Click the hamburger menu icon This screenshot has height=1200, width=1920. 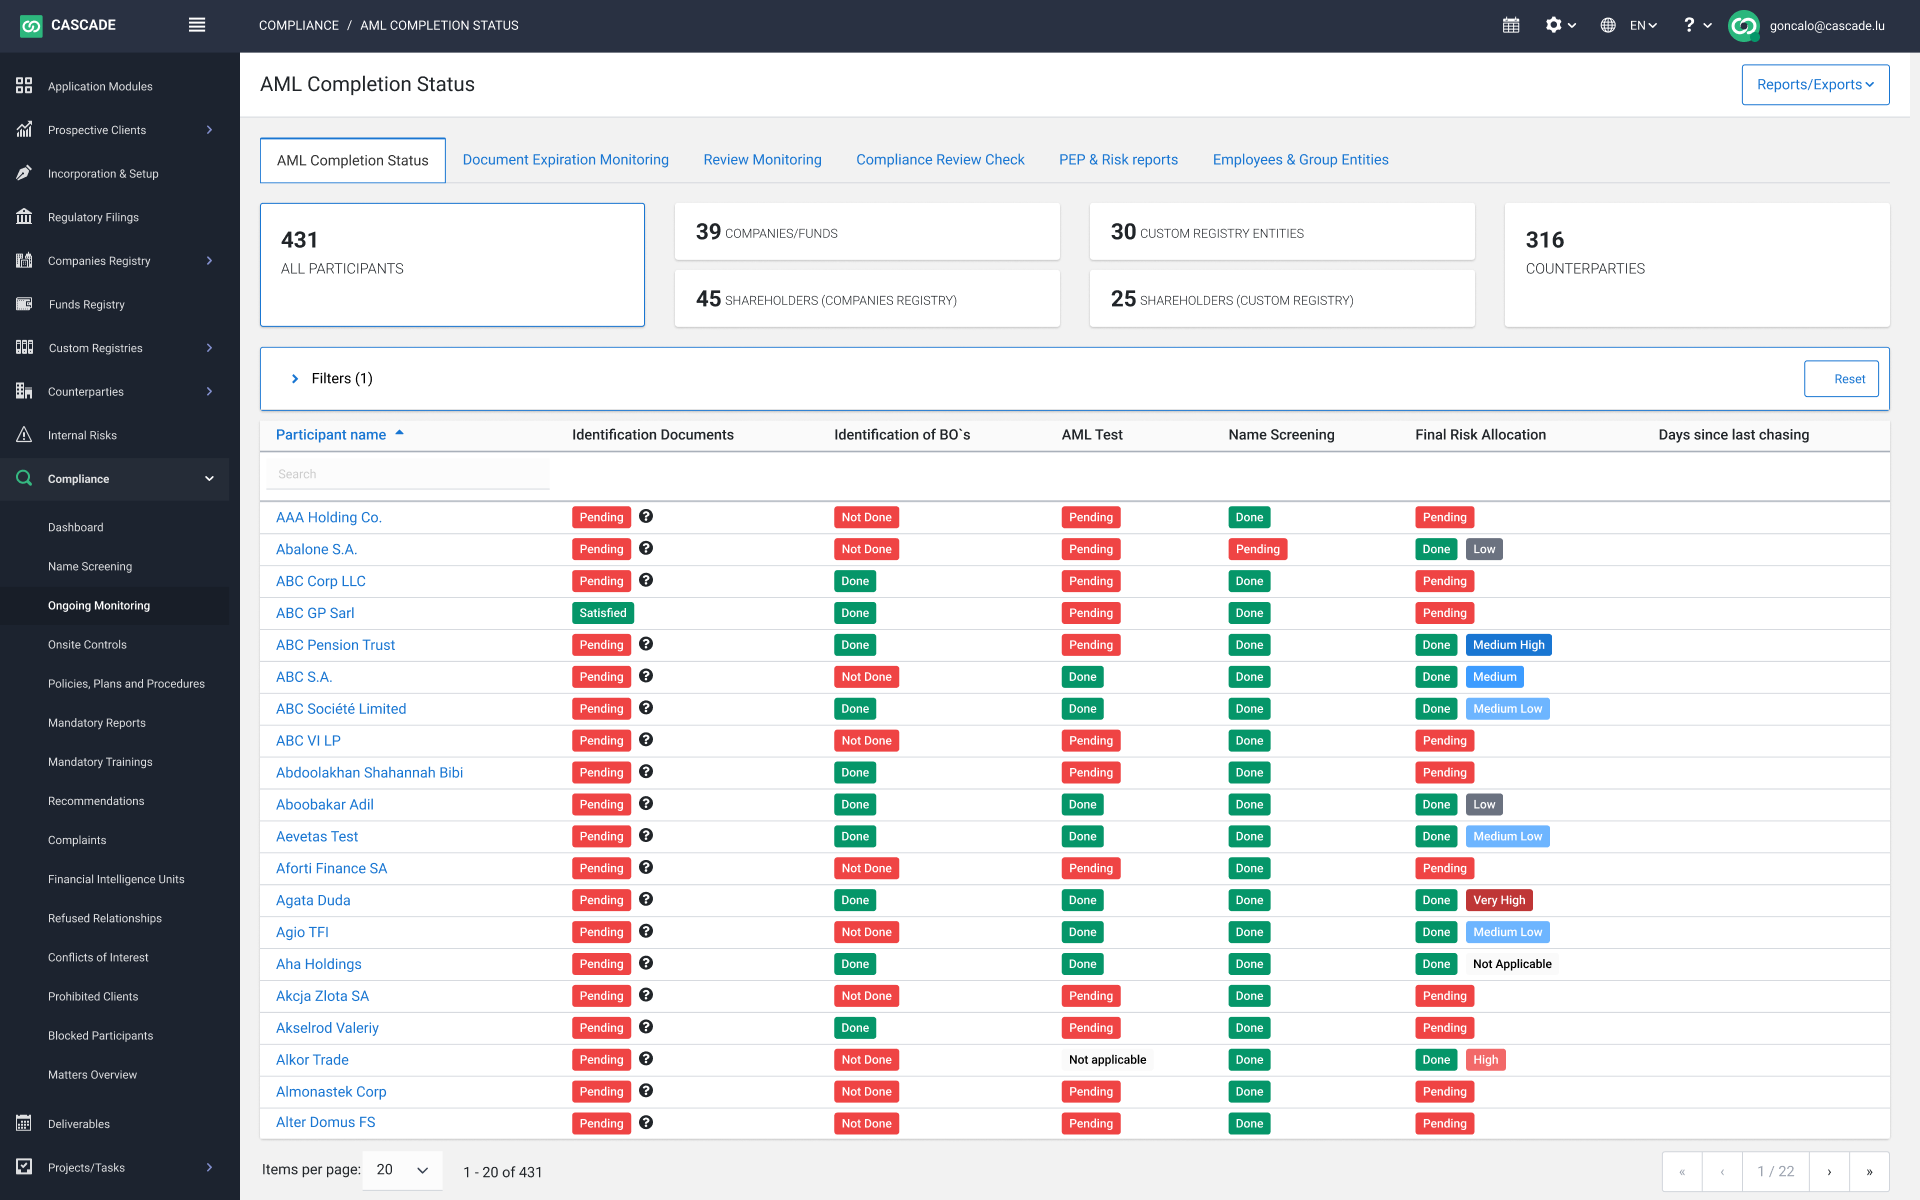point(197,25)
